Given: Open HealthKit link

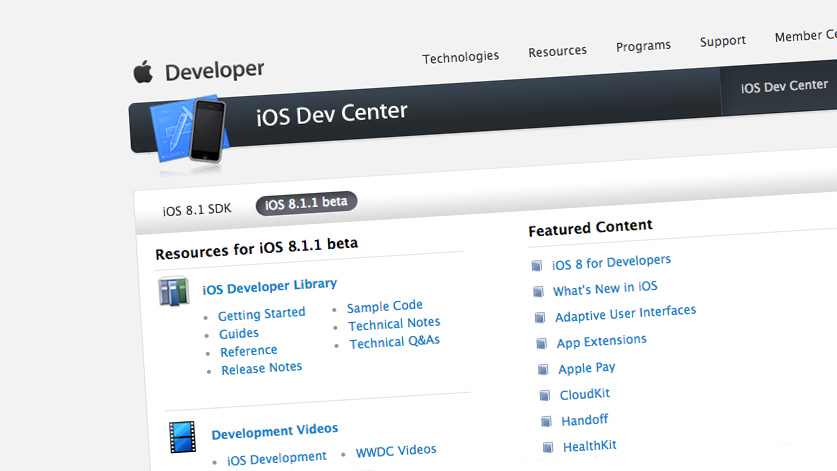Looking at the screenshot, I should (589, 446).
